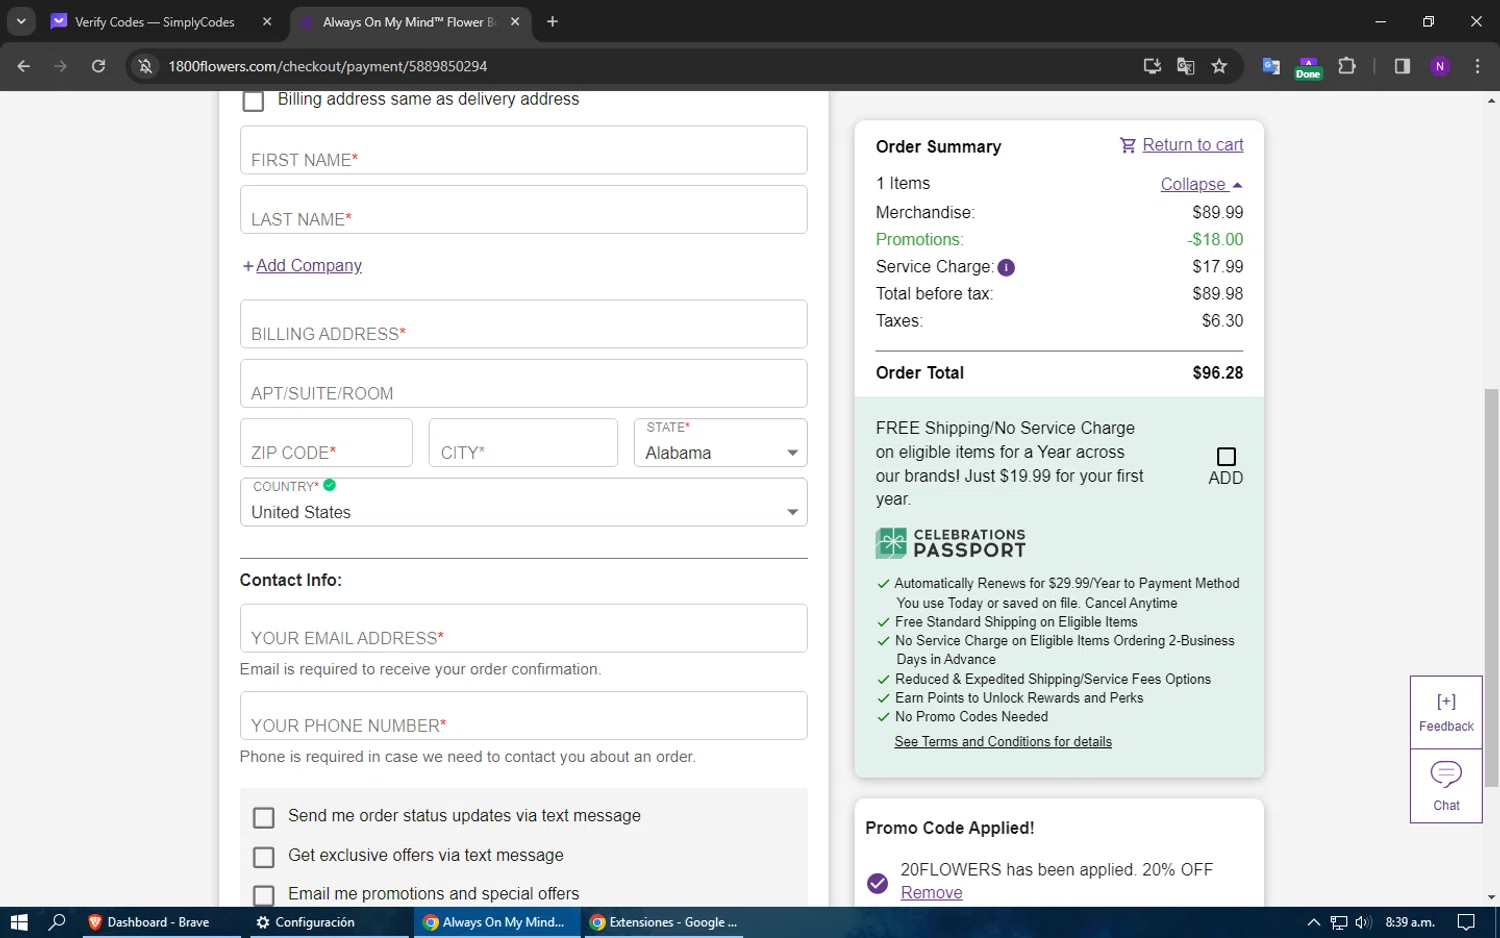Switch to the Verify Codes SimplyCodes tab
Screen dimensions: 1500x938
pyautogui.click(x=155, y=22)
